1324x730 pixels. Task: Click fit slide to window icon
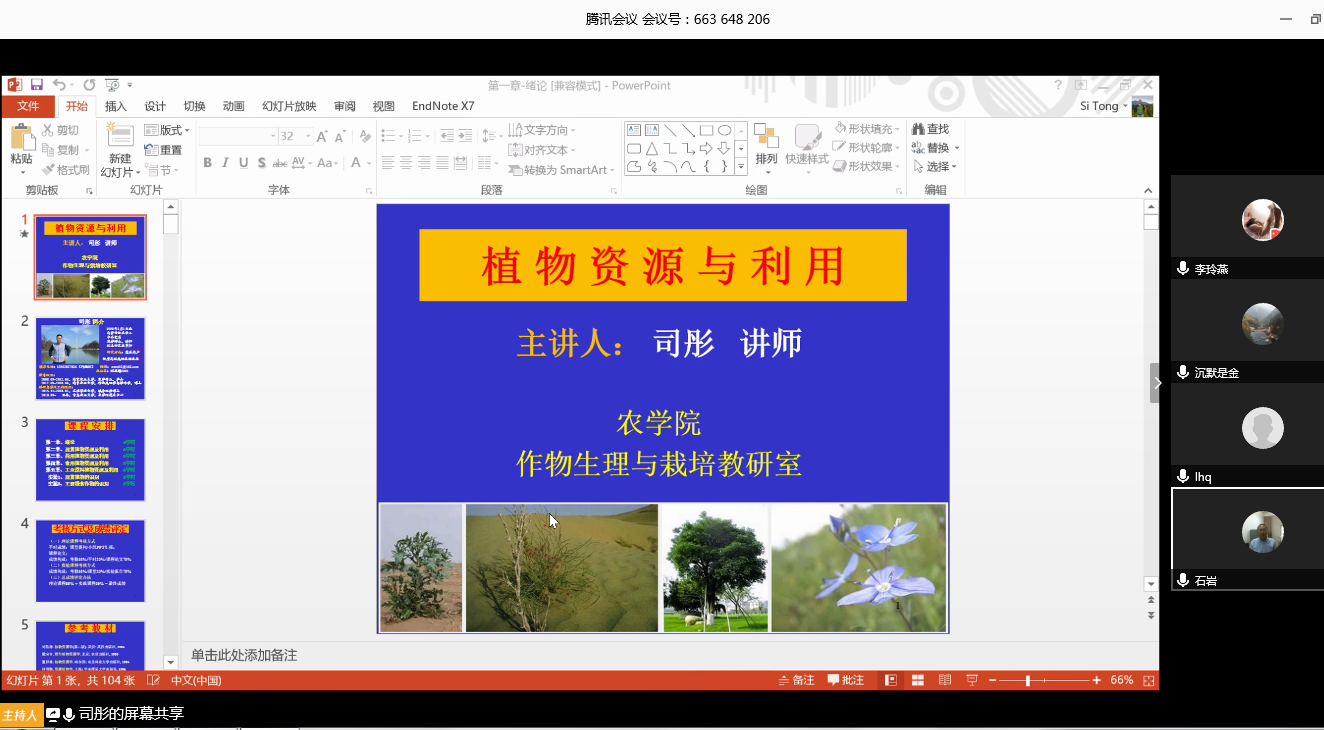point(1148,680)
